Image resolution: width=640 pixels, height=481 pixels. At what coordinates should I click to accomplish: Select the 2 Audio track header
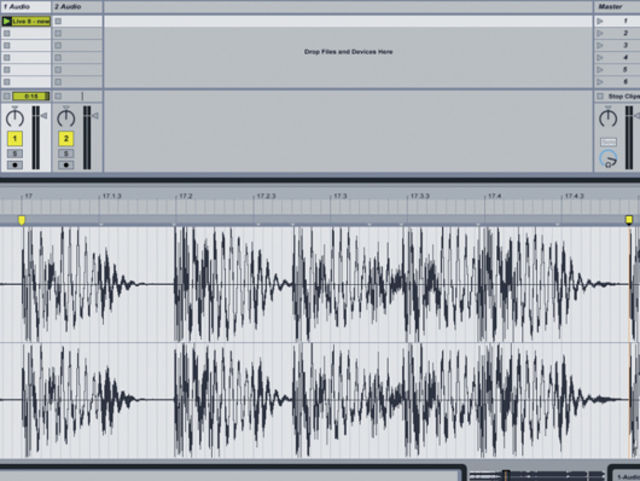(x=77, y=7)
